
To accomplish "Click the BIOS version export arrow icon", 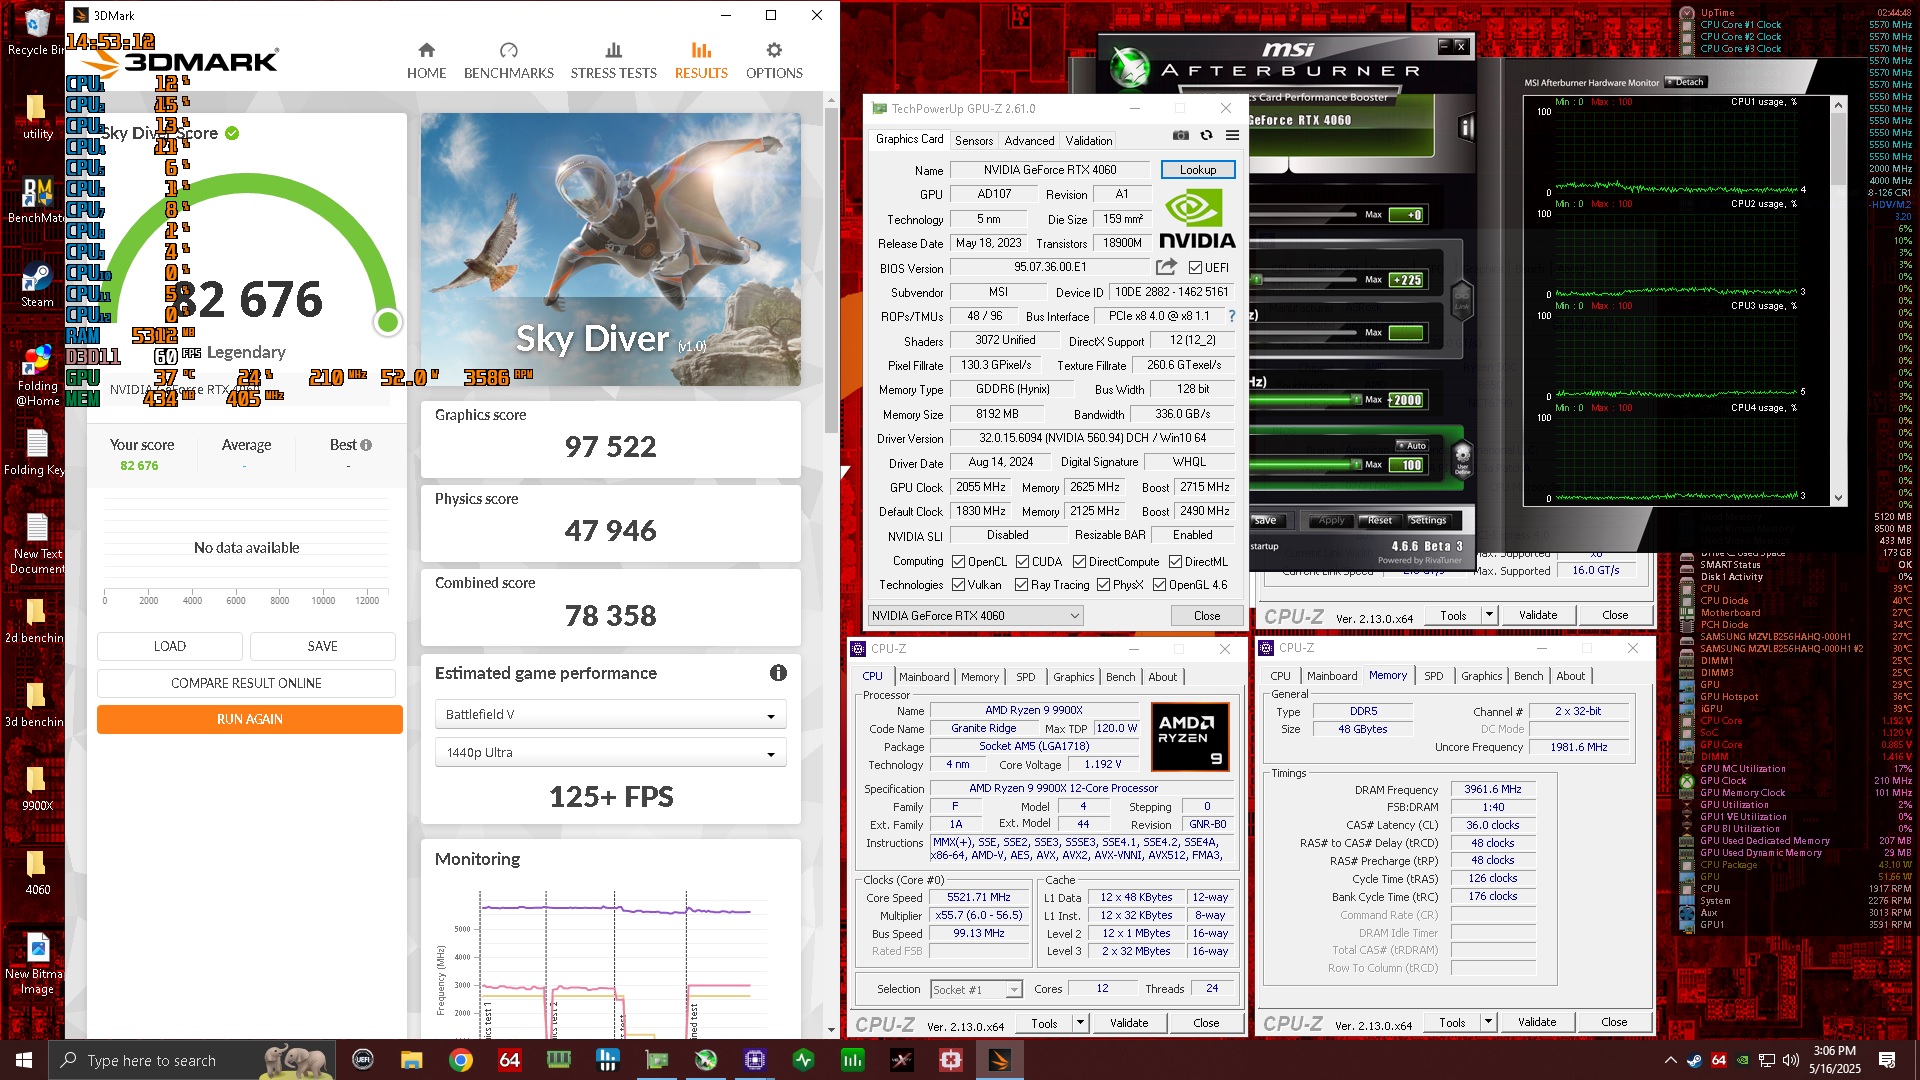I will [1166, 267].
